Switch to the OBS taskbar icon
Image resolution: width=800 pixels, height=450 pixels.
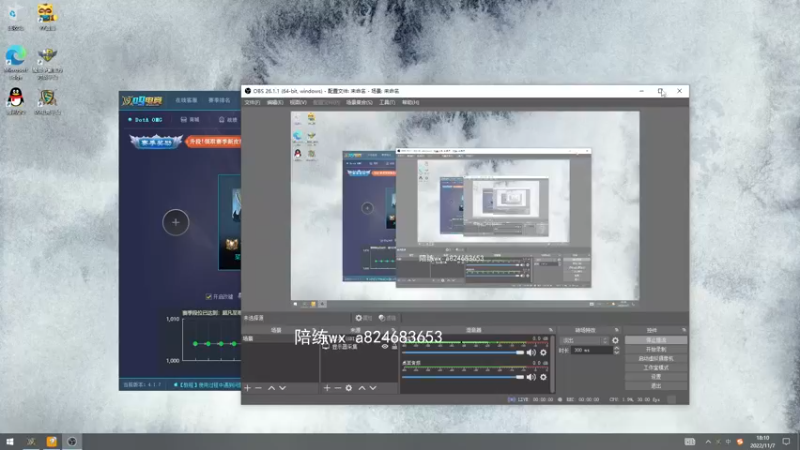click(72, 442)
